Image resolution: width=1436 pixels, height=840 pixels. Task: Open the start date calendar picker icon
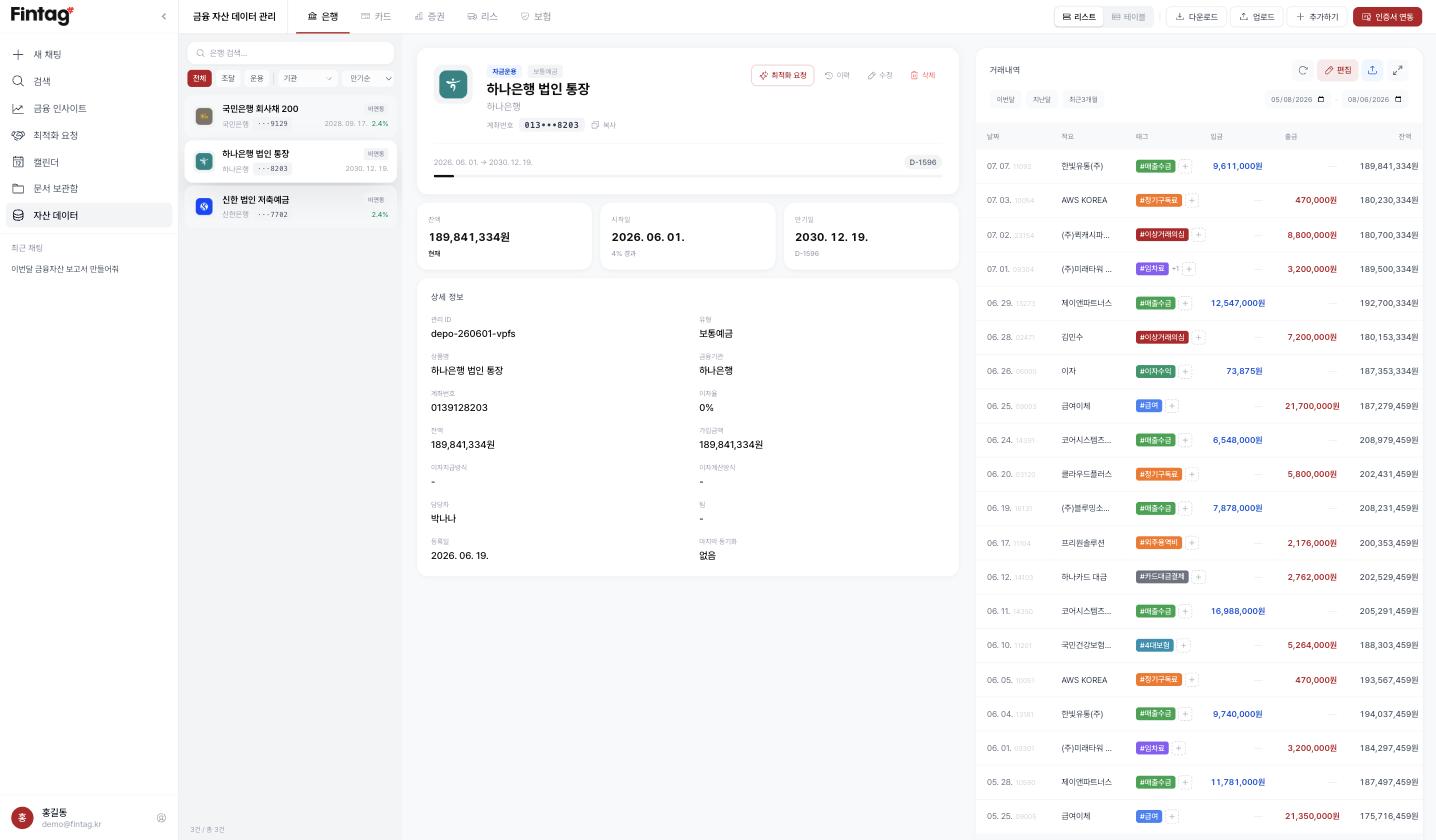1321,99
